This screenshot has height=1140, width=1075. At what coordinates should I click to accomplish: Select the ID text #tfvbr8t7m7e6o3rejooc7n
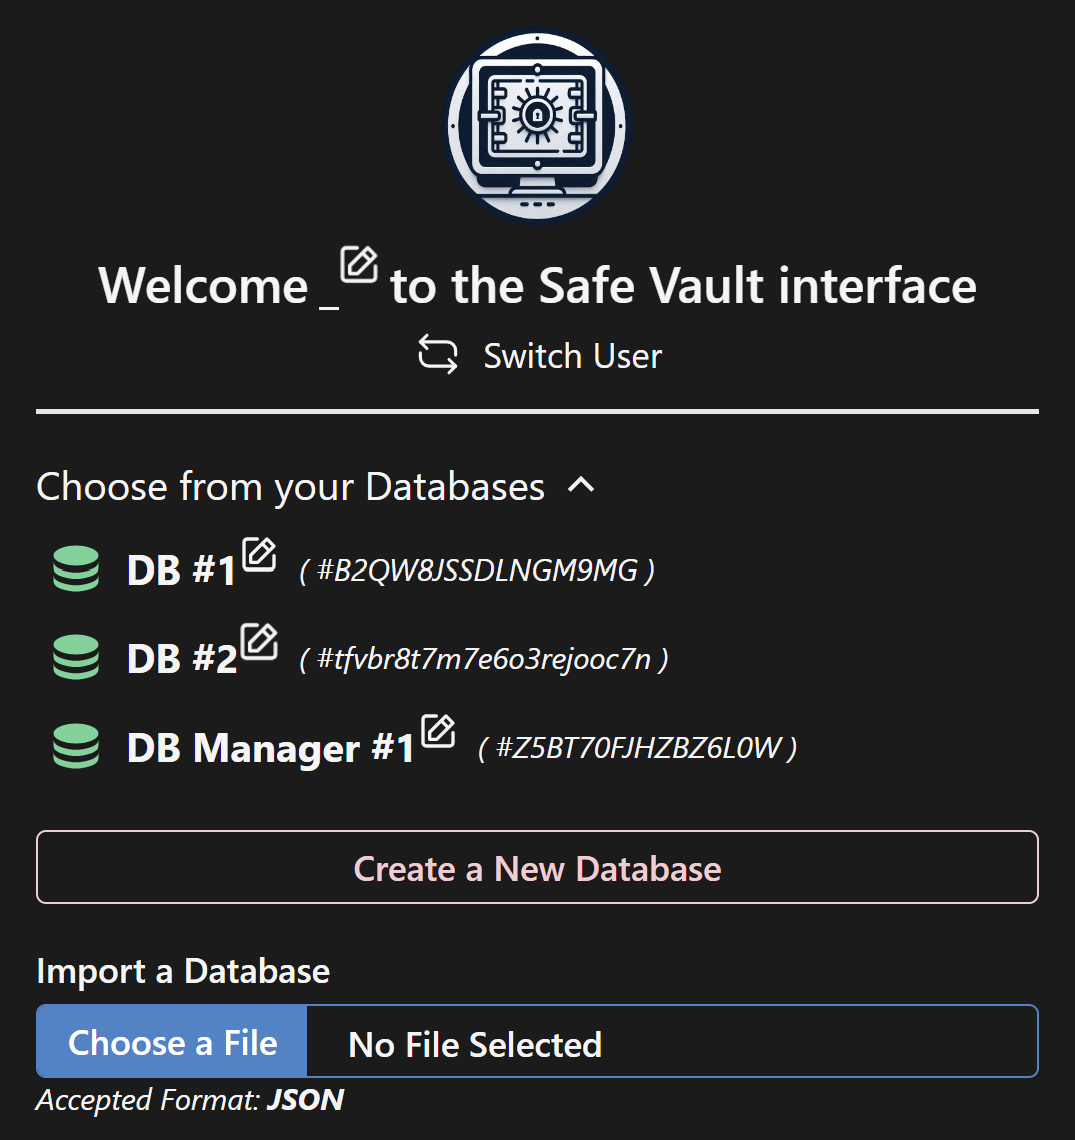[484, 659]
